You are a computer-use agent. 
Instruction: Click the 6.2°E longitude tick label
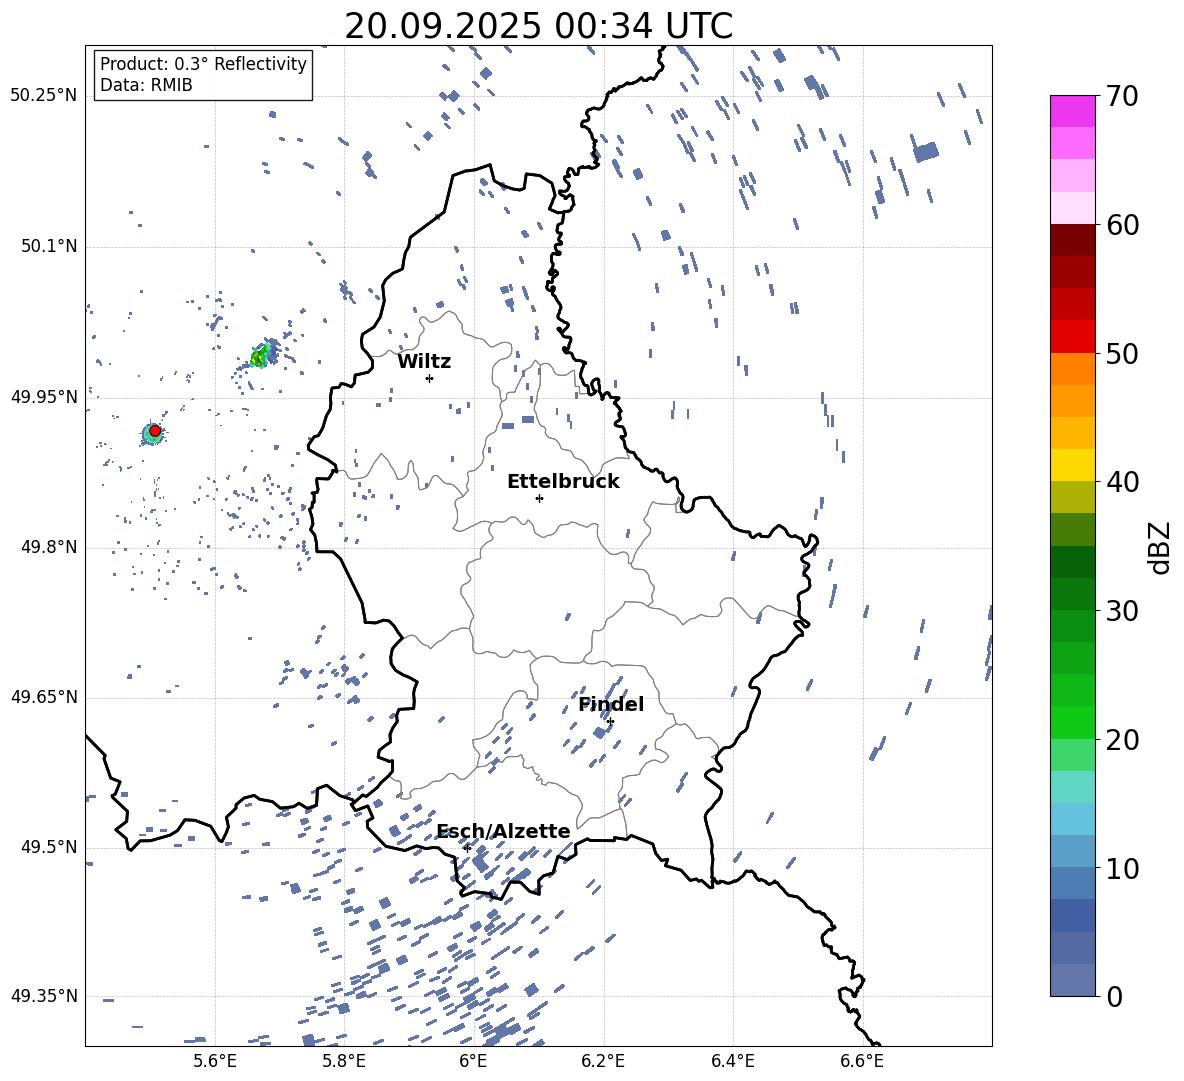(603, 1061)
